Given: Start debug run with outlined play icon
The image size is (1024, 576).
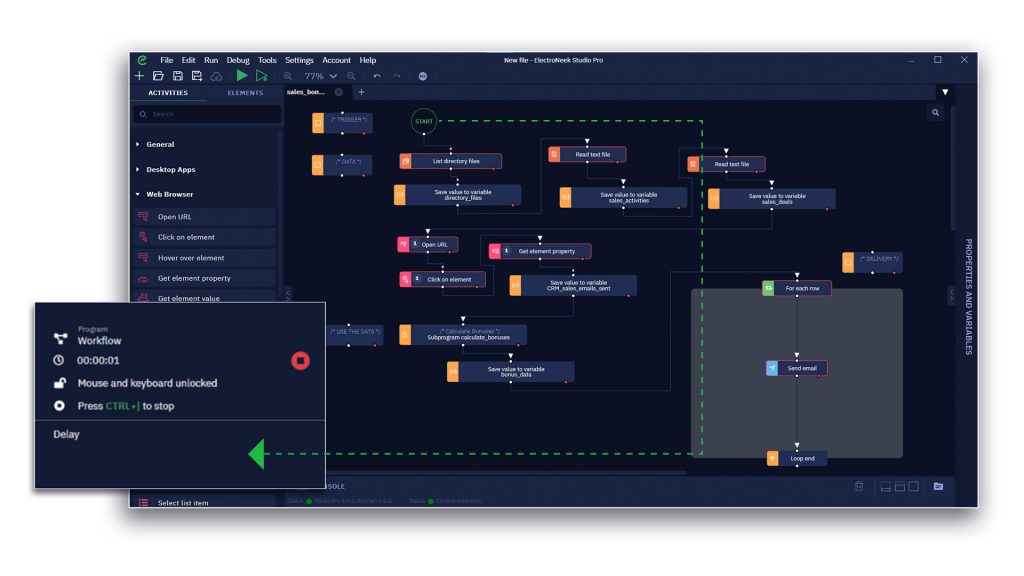Looking at the screenshot, I should click(261, 76).
